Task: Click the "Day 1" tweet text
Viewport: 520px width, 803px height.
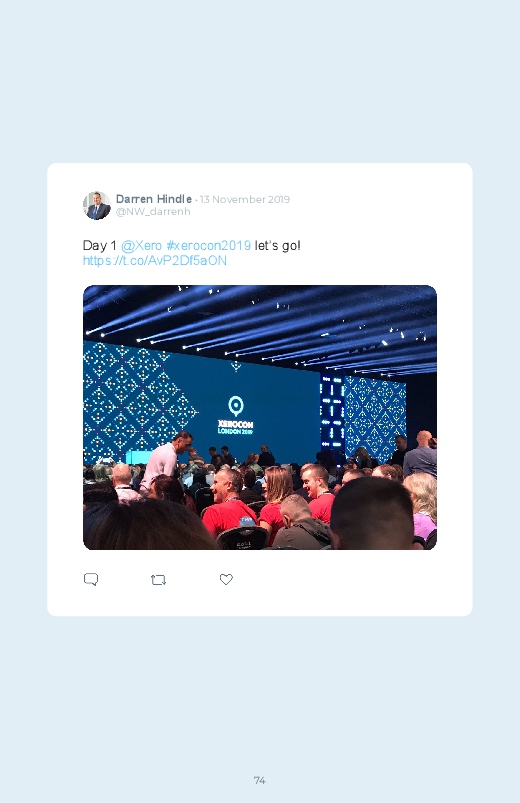Action: point(100,245)
